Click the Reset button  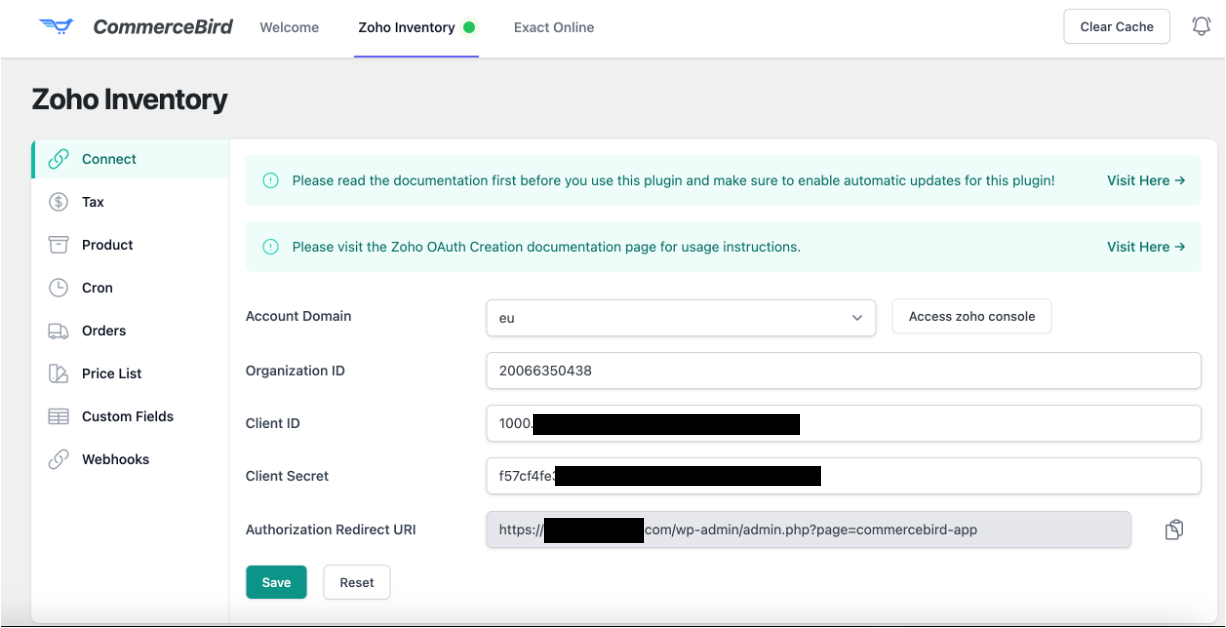click(357, 583)
